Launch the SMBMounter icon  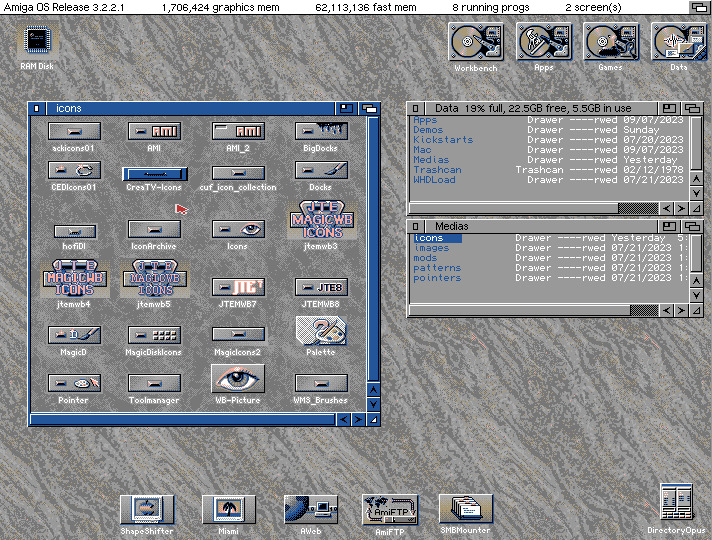(465, 509)
